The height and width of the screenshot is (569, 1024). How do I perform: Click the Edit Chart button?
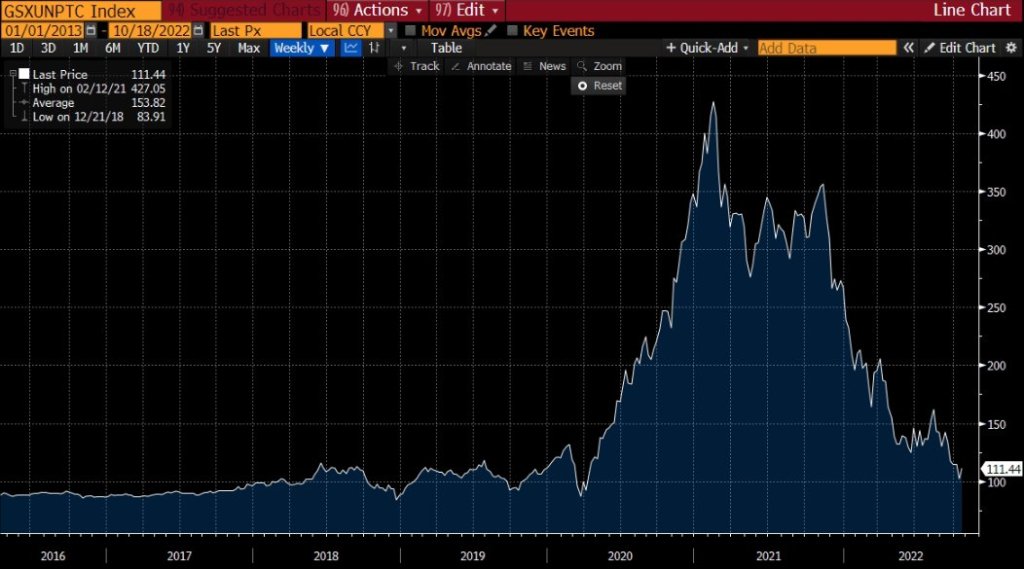[x=960, y=48]
